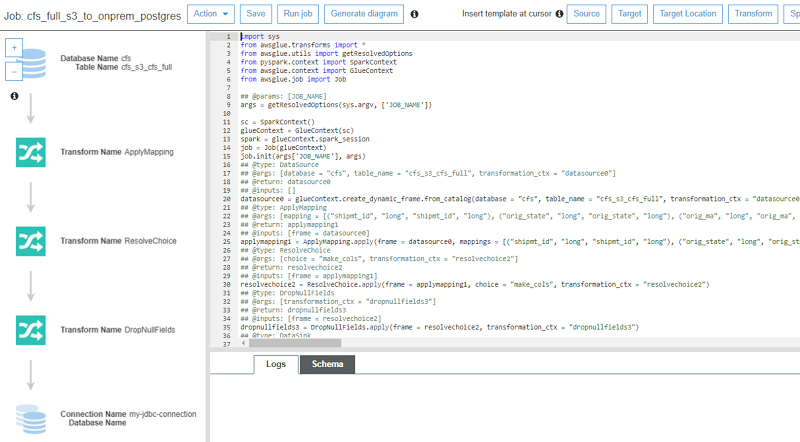Place cursor on line 1 import sys
Image resolution: width=800 pixels, height=442 pixels.
click(260, 36)
